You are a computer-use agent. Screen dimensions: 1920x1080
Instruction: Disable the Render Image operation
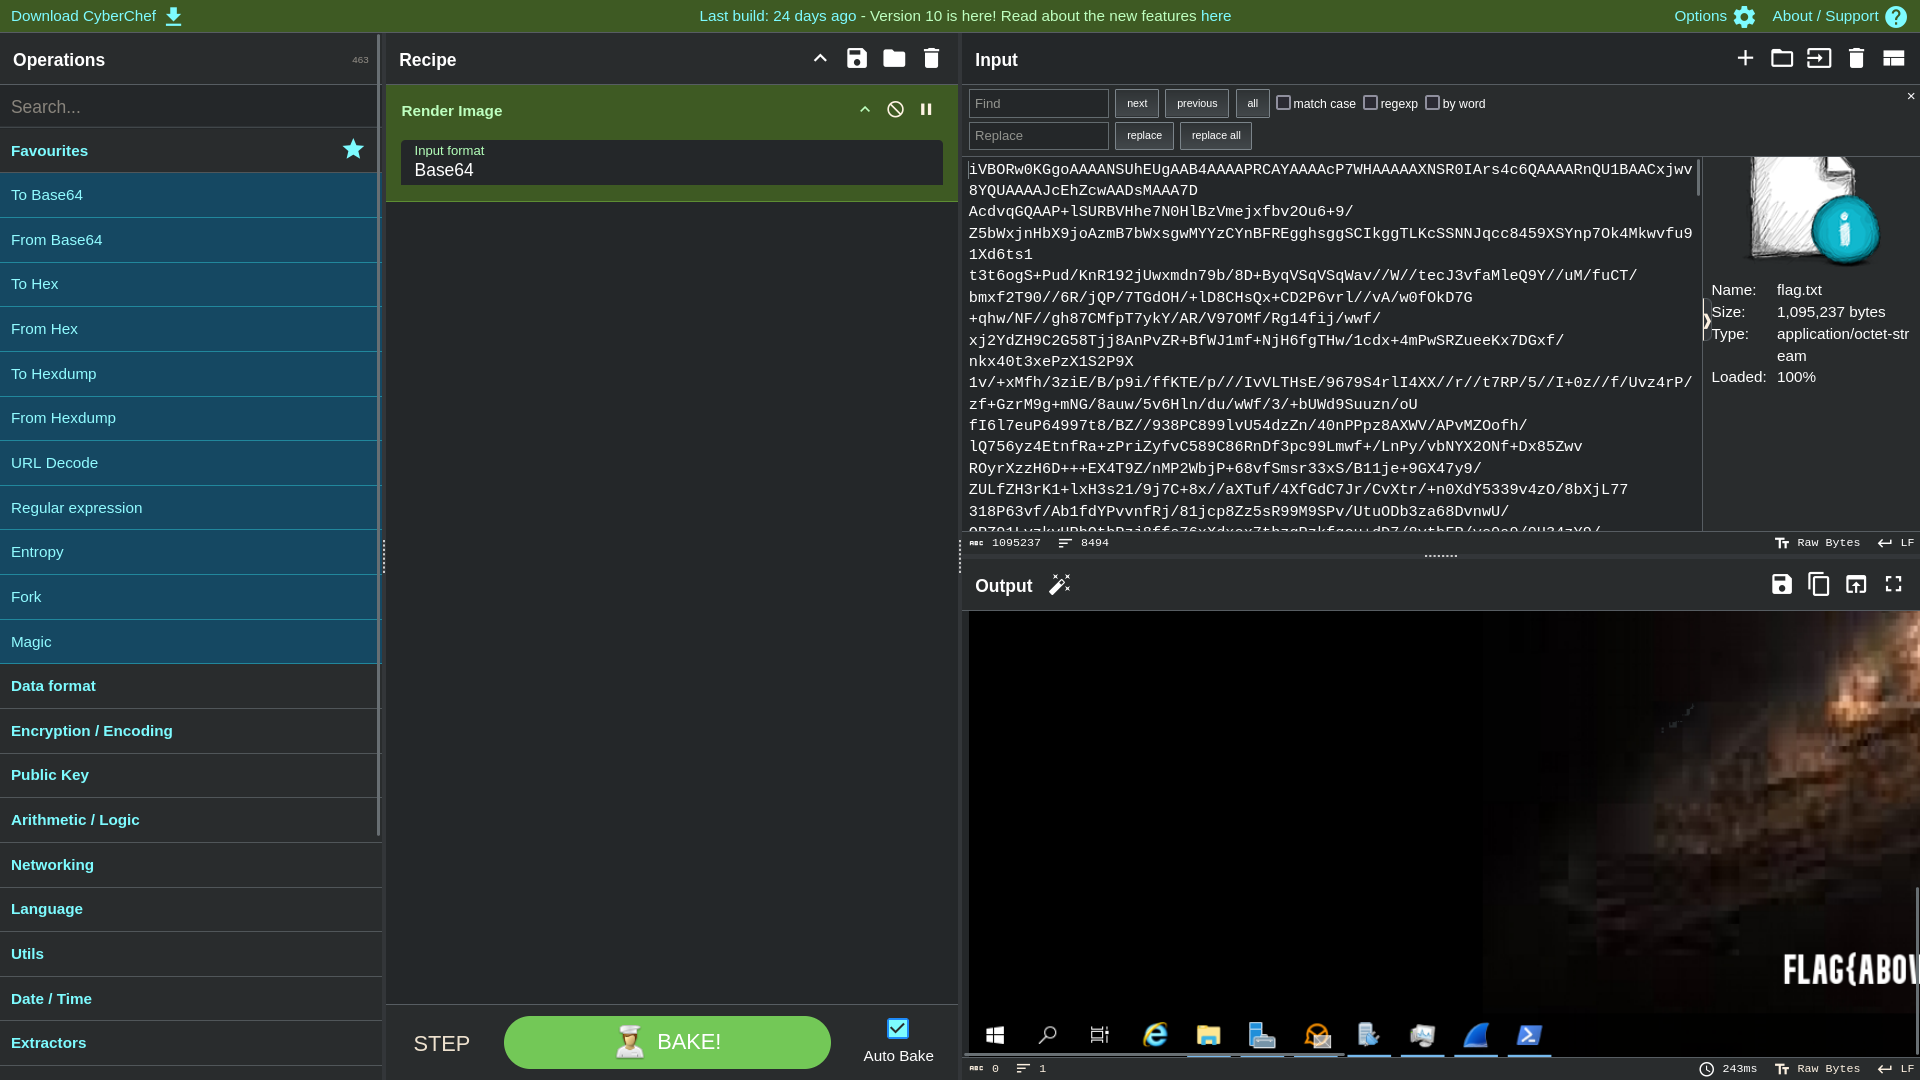click(x=895, y=110)
